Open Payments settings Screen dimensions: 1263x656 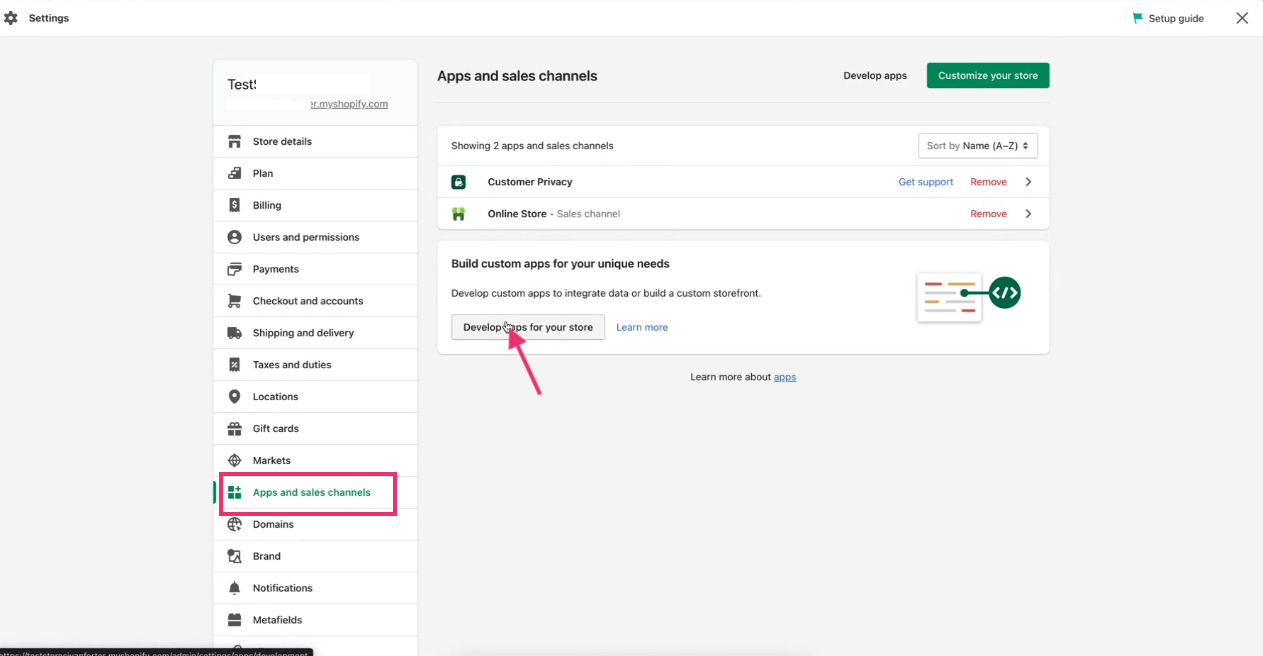(315, 269)
